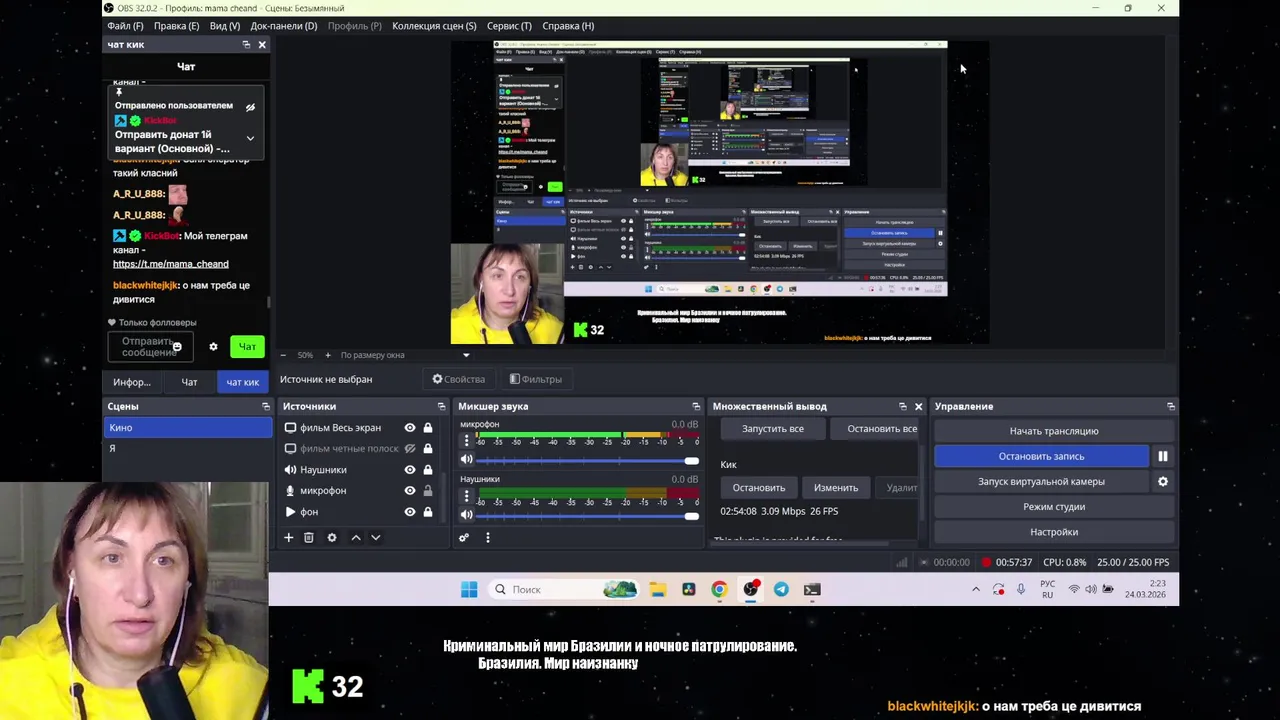Open preview scaling dropdown По размеру окна

404,355
